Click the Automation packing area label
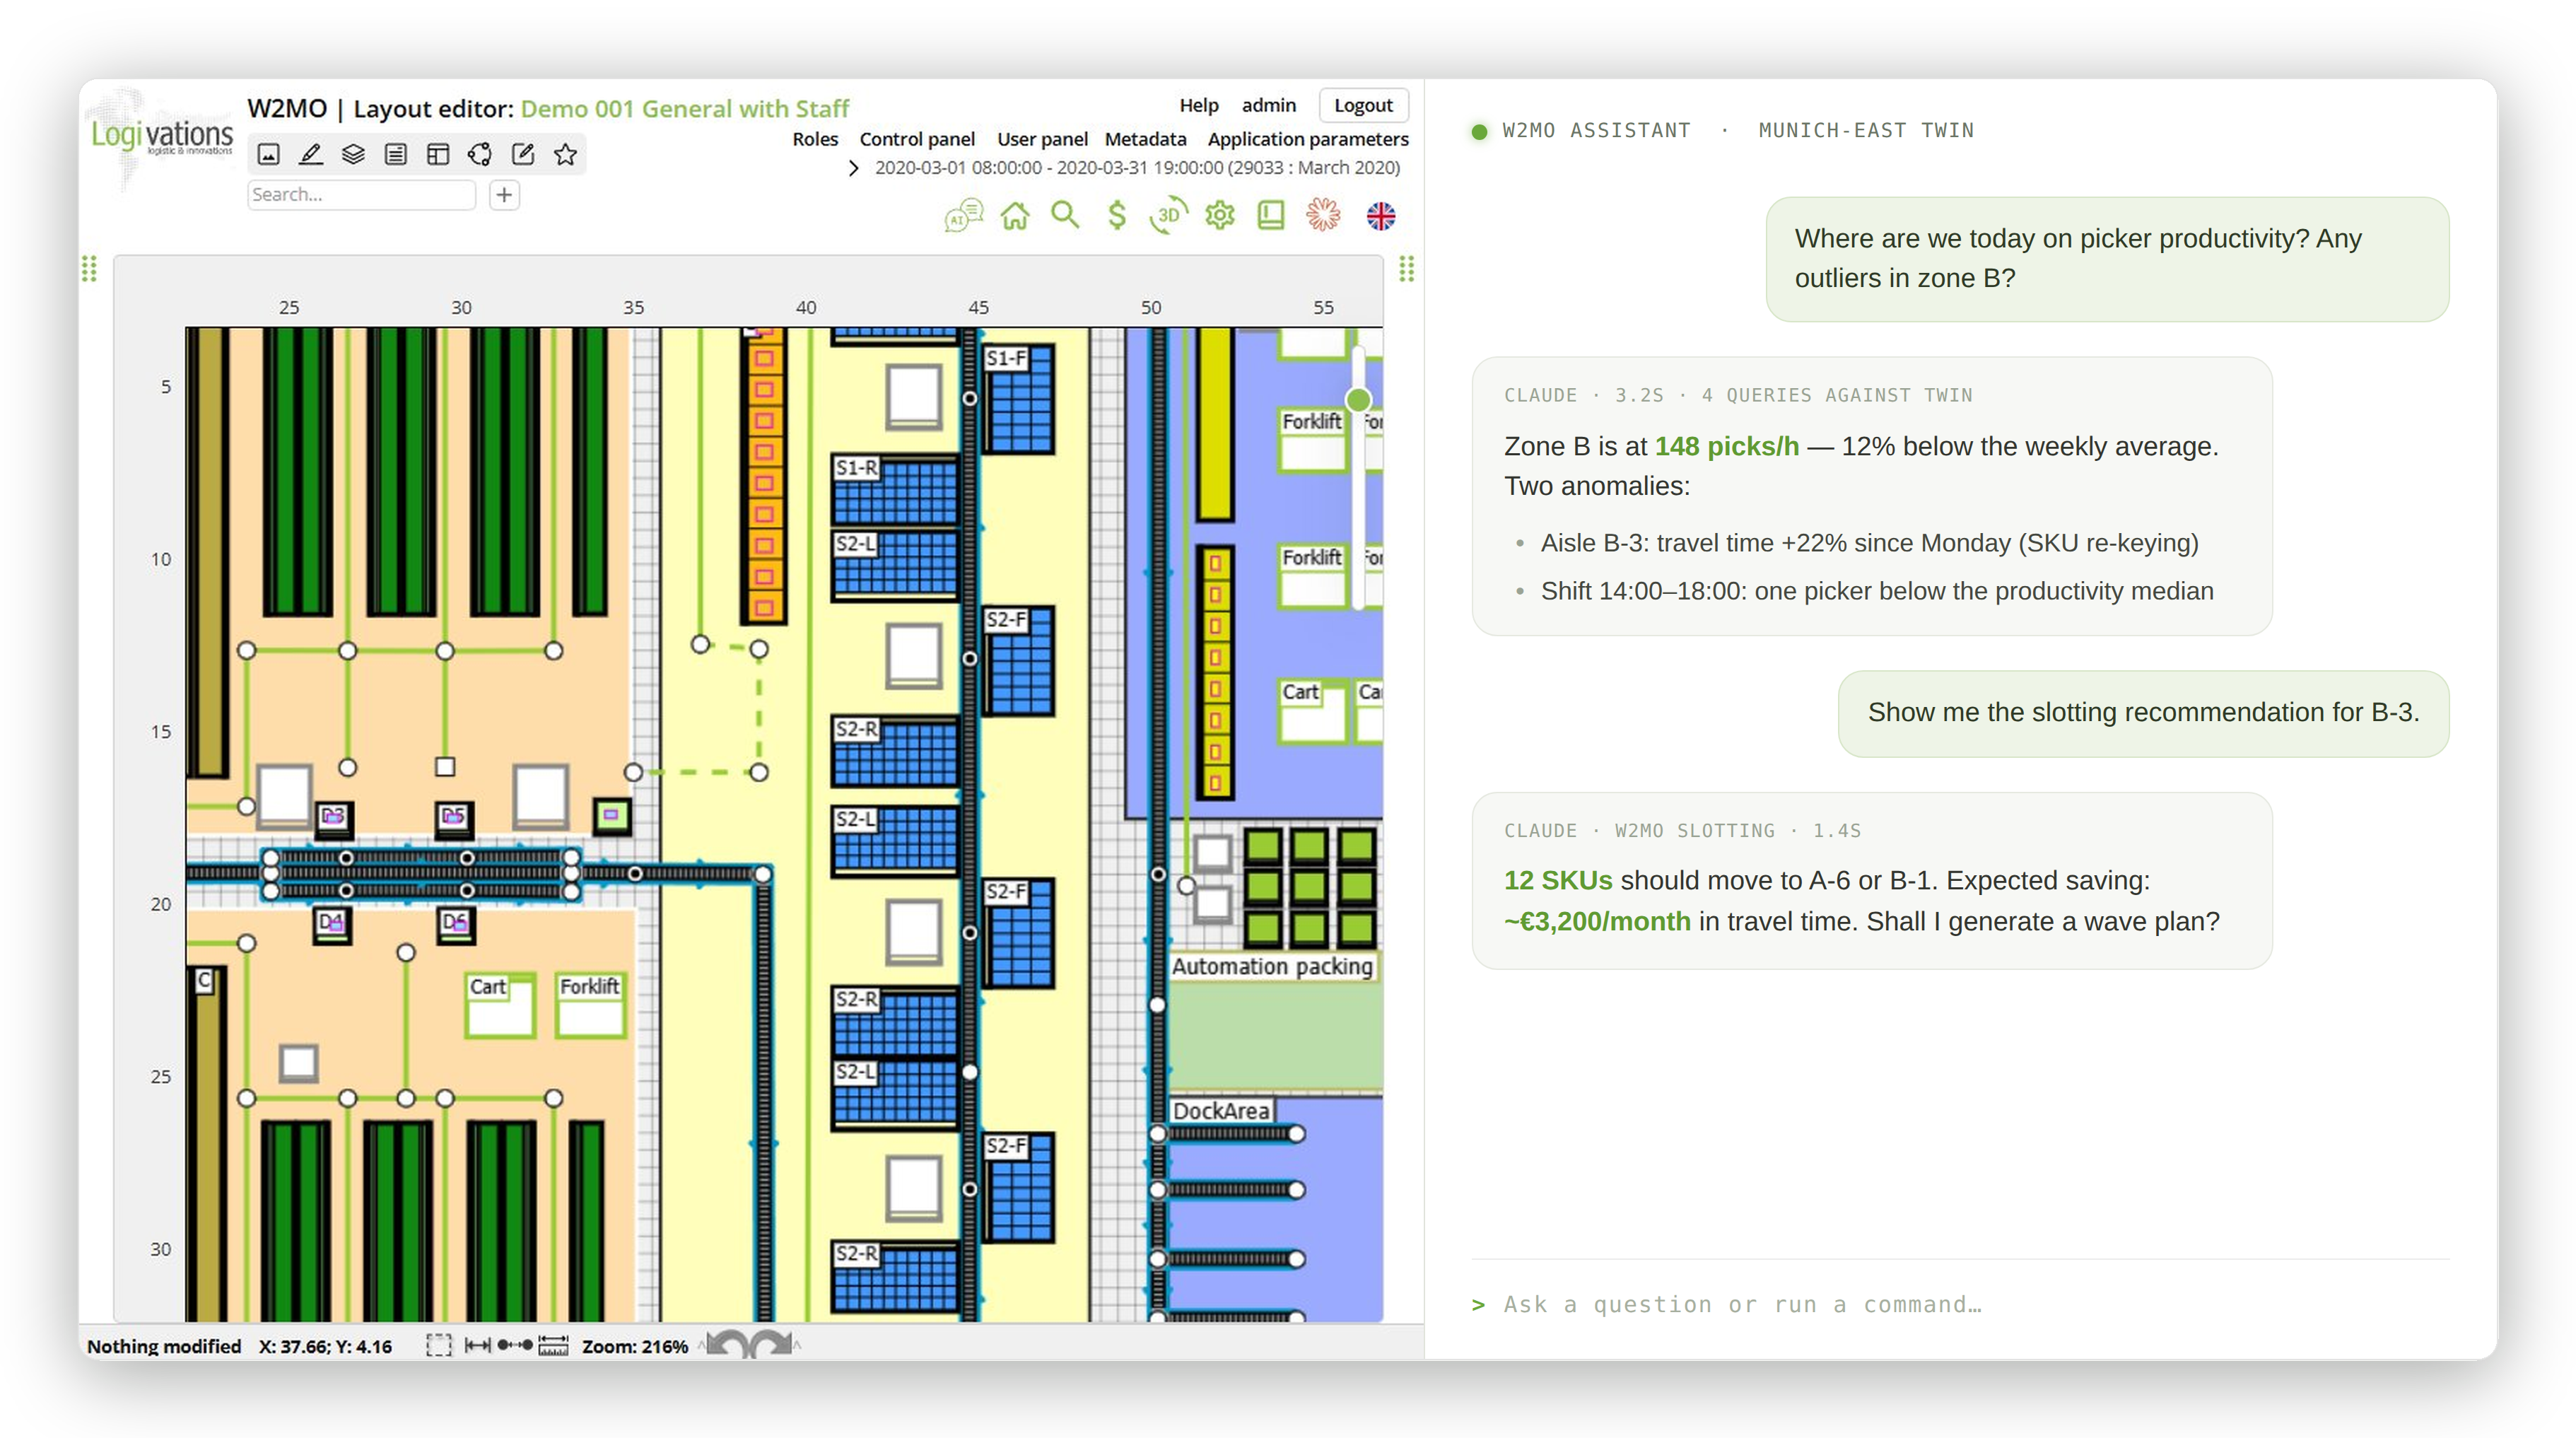 [x=1272, y=966]
